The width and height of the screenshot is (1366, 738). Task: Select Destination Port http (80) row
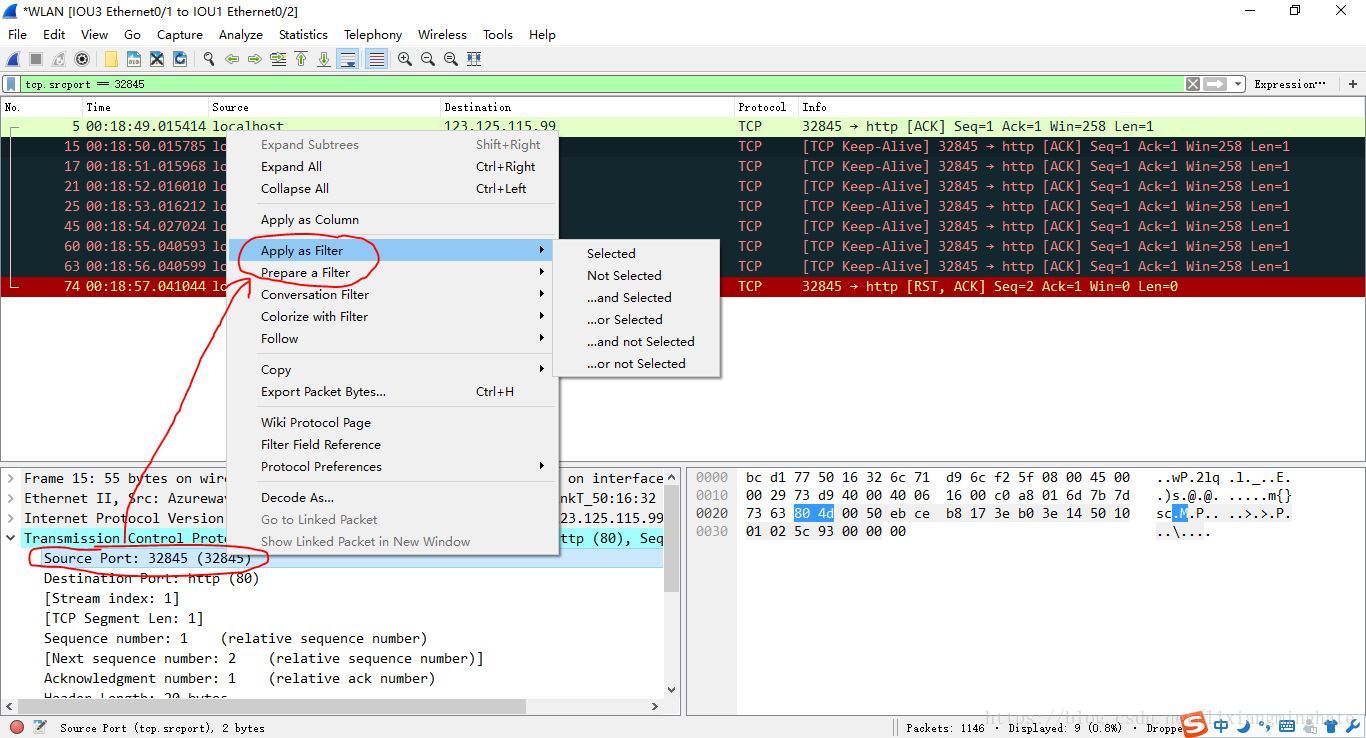point(333,578)
